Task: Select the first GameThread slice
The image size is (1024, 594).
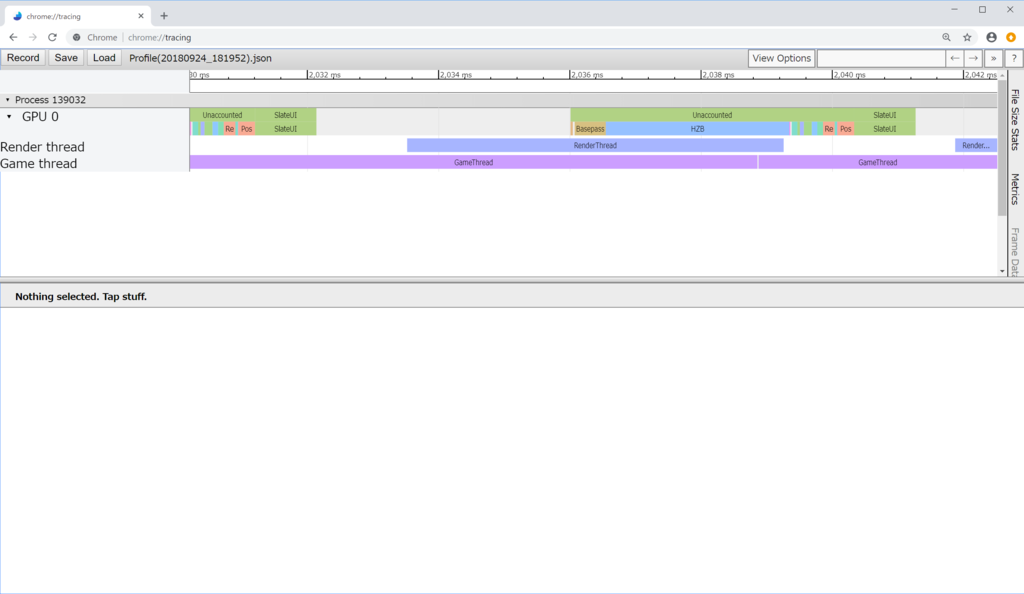Action: coord(473,162)
